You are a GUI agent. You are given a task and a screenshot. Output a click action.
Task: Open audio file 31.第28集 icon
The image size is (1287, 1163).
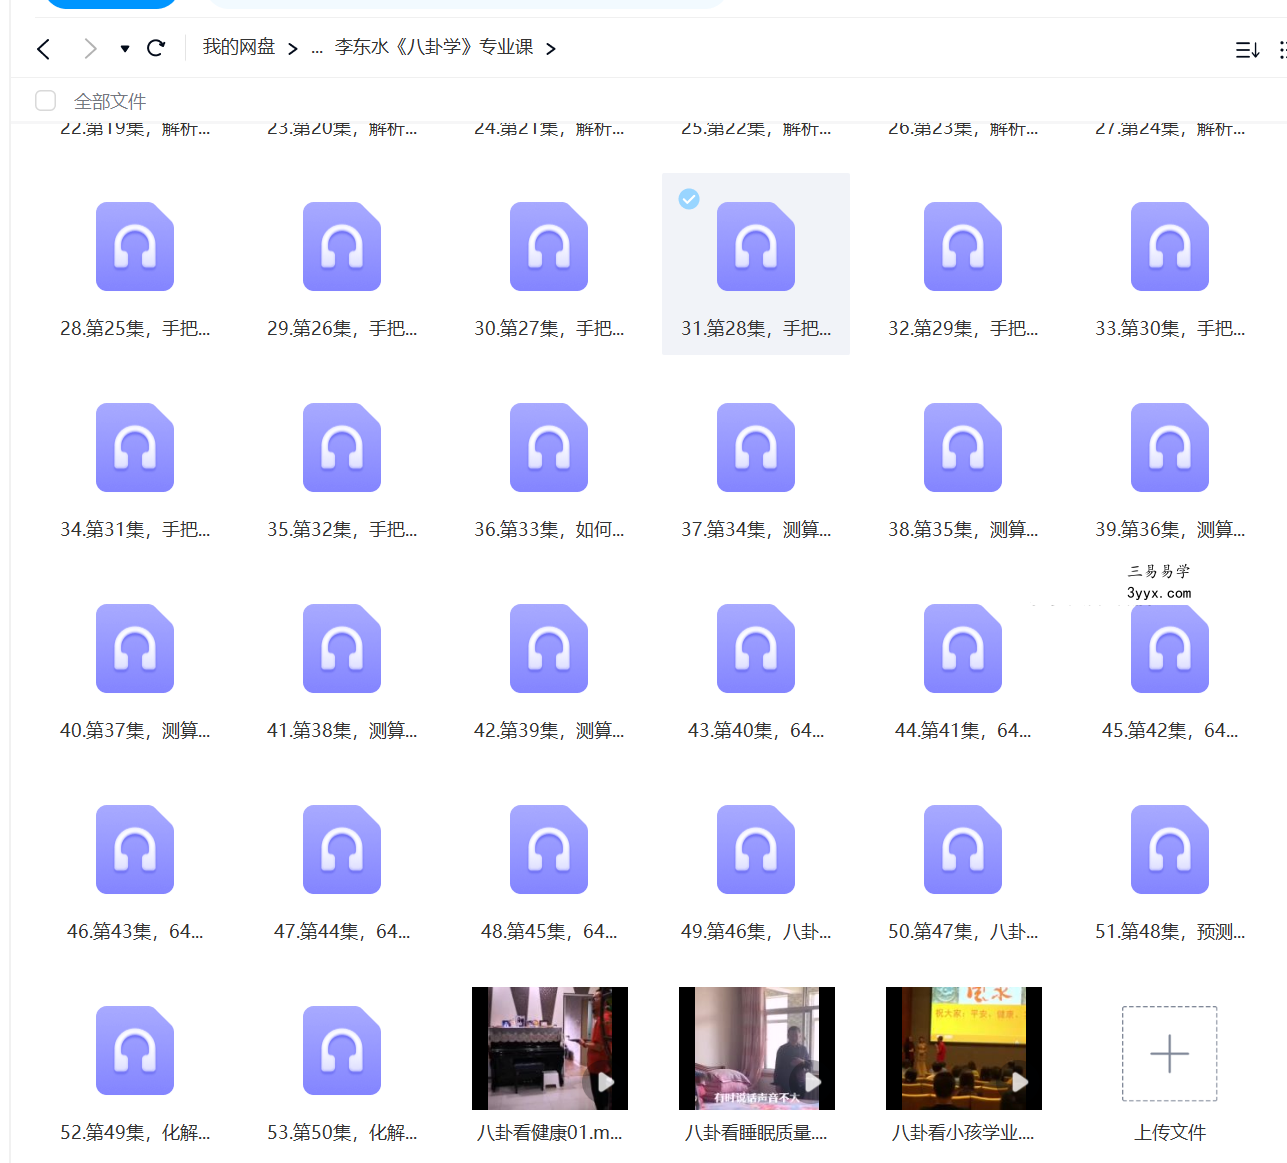click(x=756, y=247)
